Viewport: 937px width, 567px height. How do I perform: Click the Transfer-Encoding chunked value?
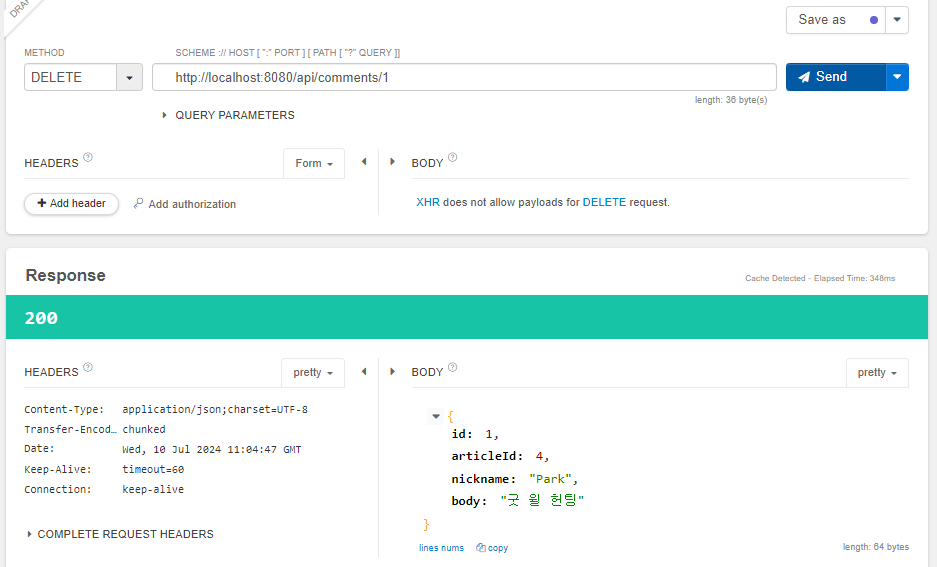144,430
